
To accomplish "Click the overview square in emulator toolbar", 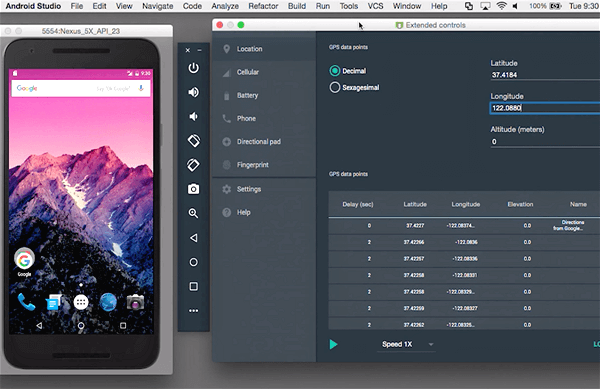I will (x=194, y=286).
